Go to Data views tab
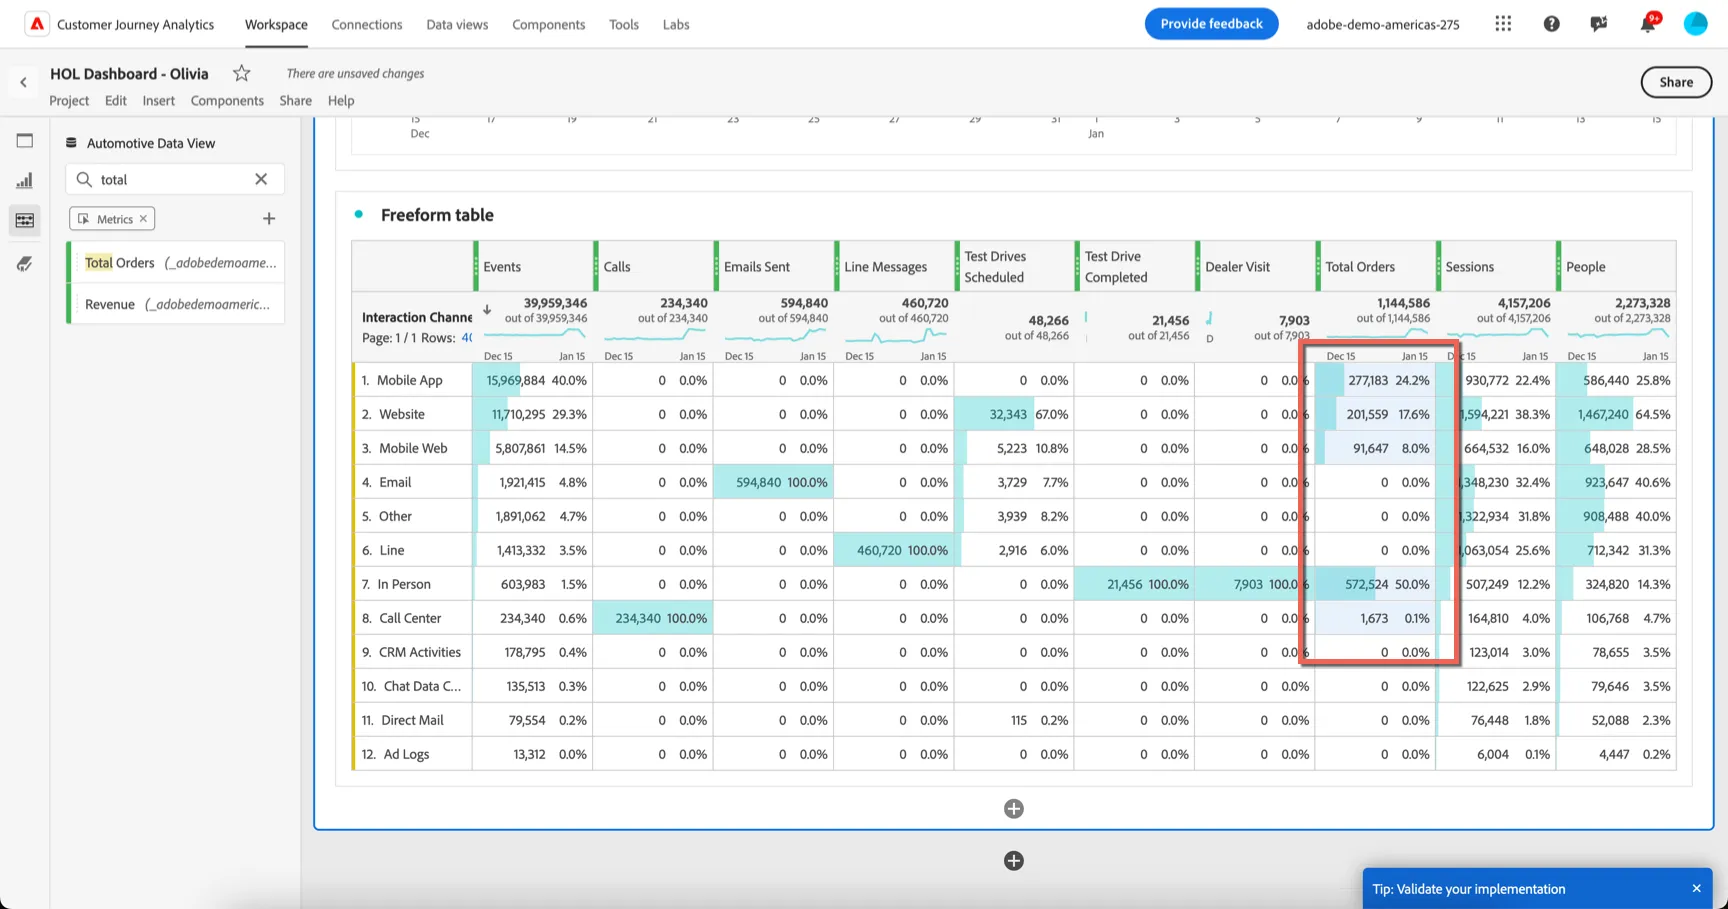This screenshot has height=909, width=1728. coord(457,24)
